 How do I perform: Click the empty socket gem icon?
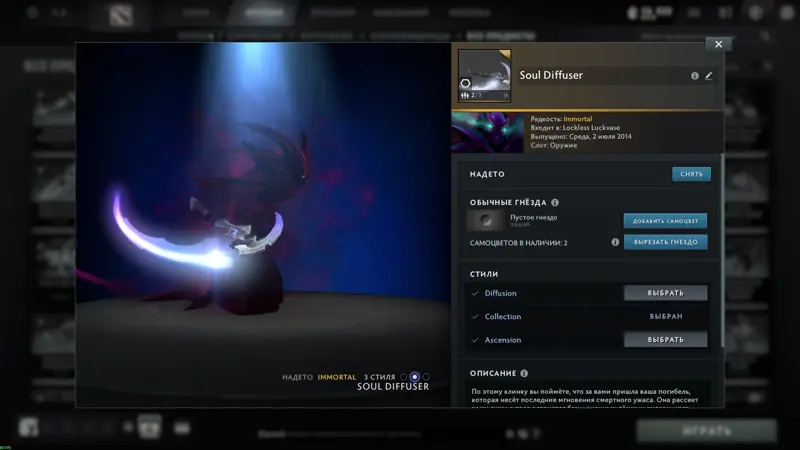point(486,220)
